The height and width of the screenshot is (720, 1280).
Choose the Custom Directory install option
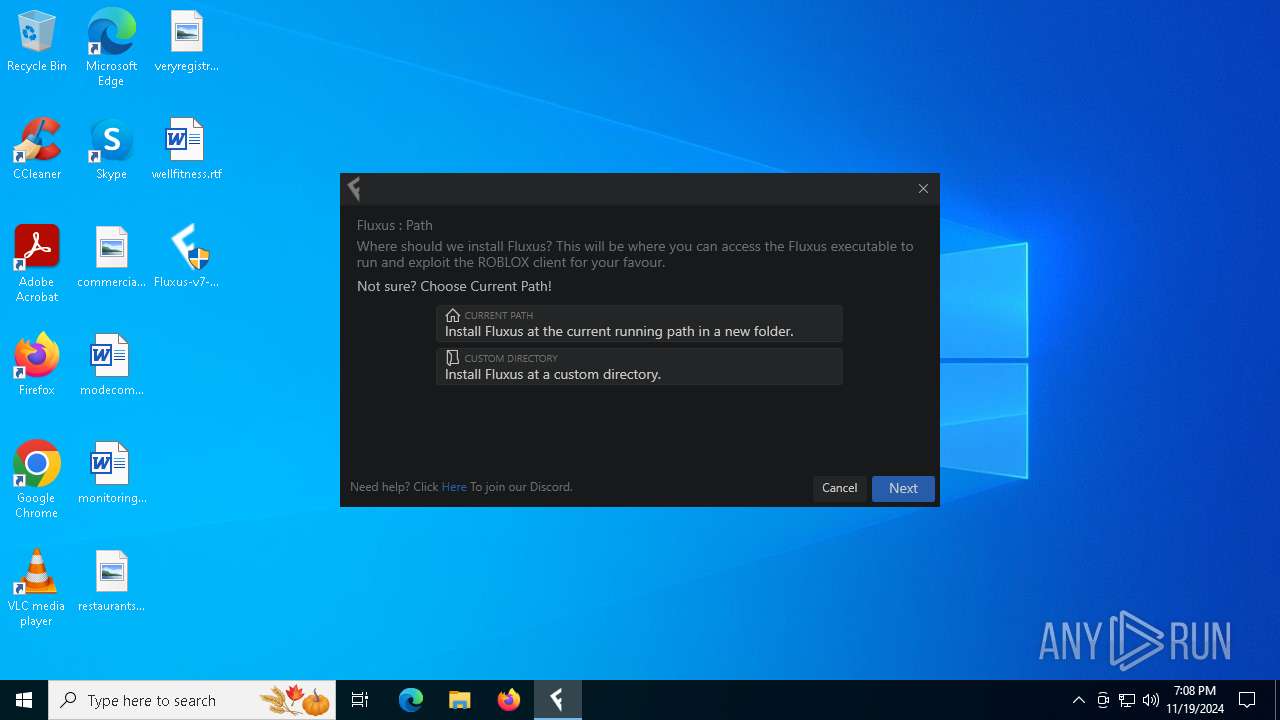pos(639,366)
